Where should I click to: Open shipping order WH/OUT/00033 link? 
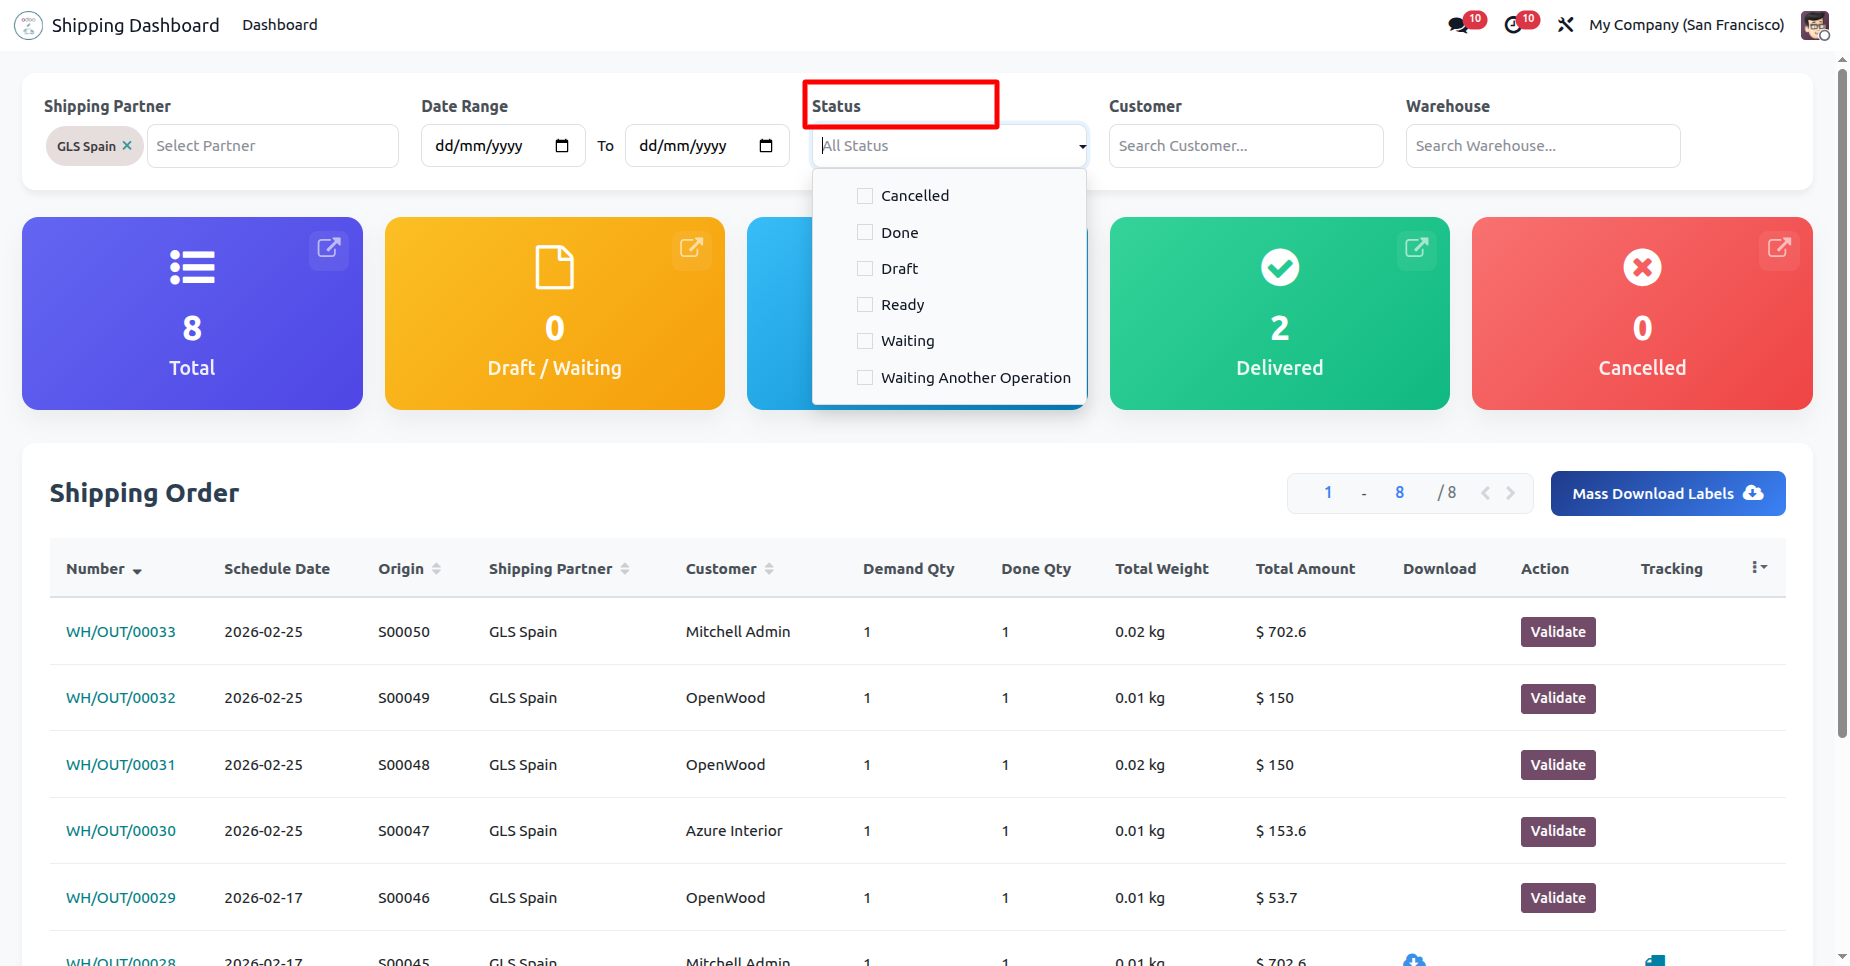(121, 632)
